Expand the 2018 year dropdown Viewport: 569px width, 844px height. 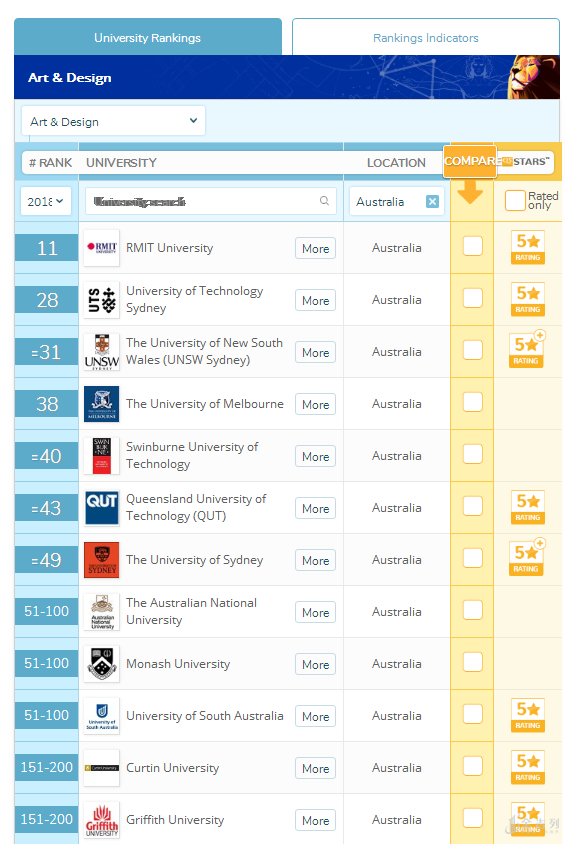coord(46,201)
